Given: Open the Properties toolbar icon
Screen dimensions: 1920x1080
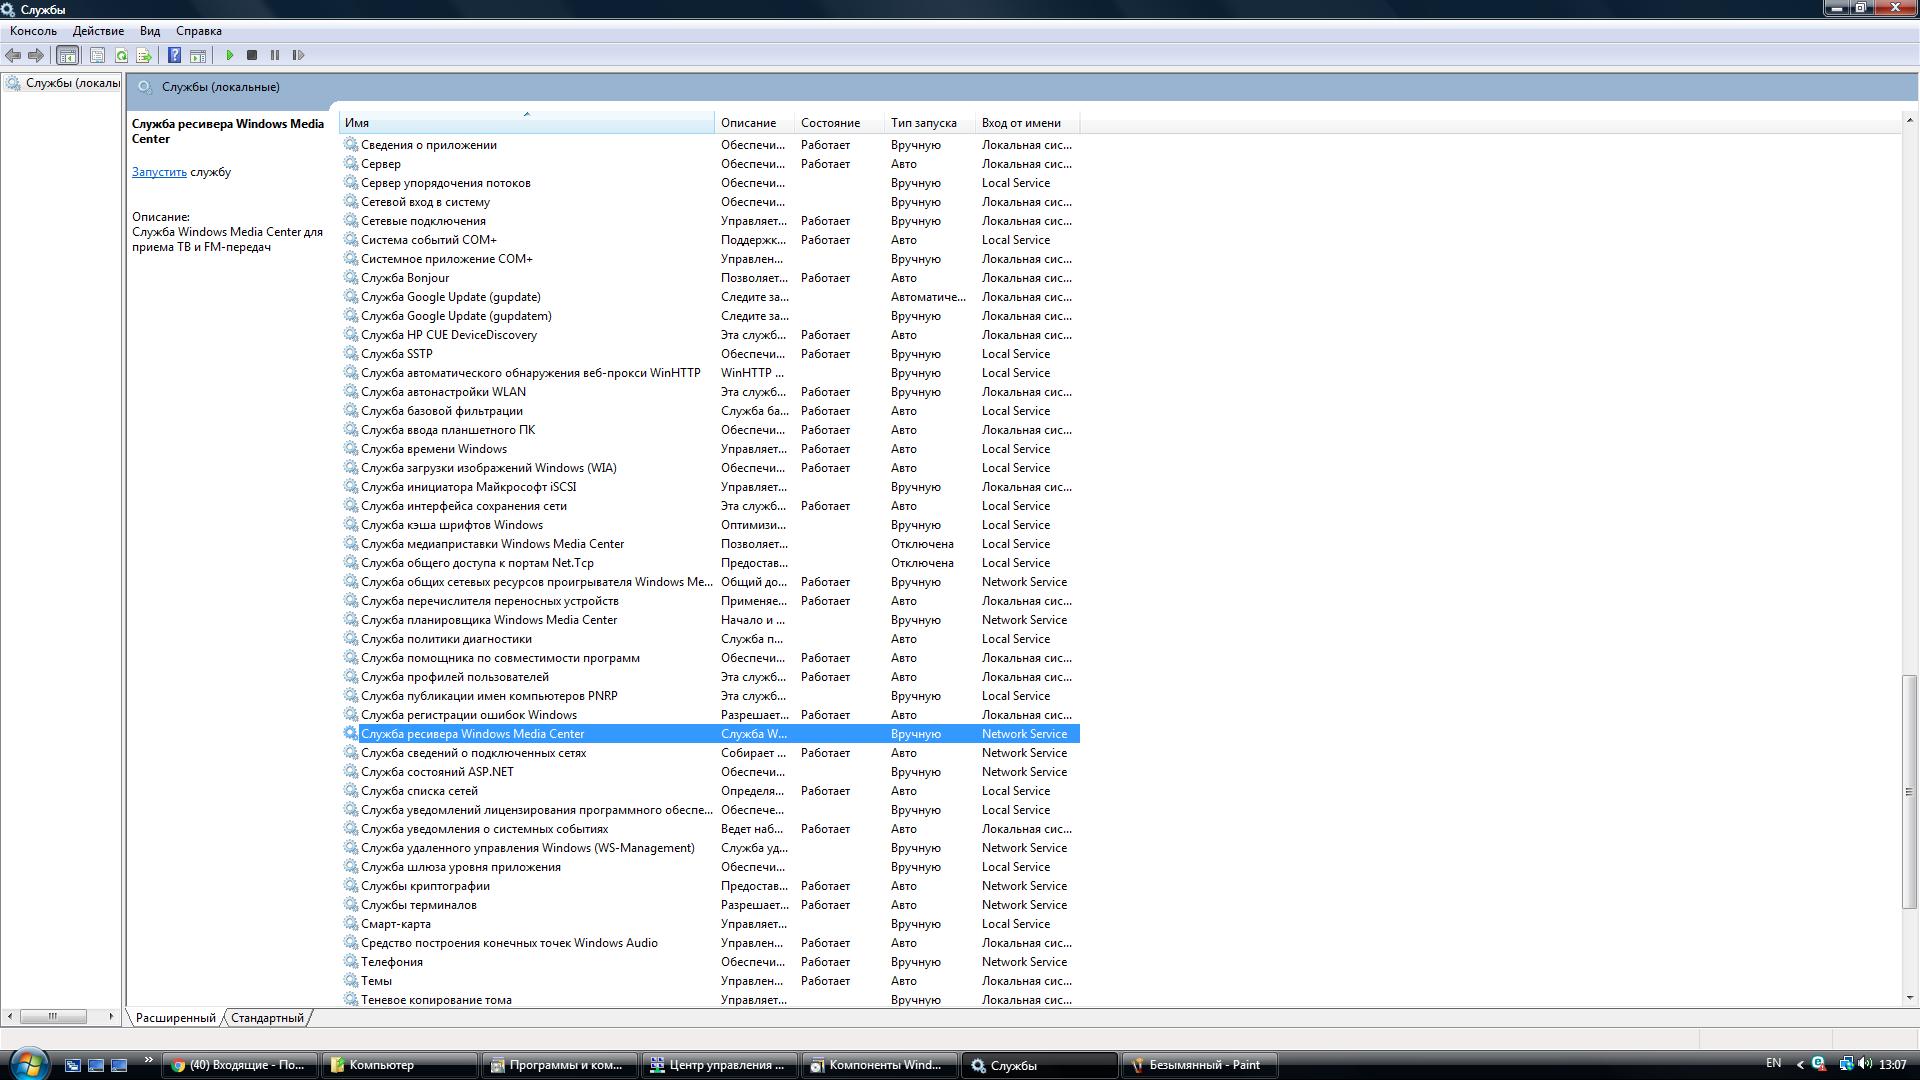Looking at the screenshot, I should [x=97, y=55].
